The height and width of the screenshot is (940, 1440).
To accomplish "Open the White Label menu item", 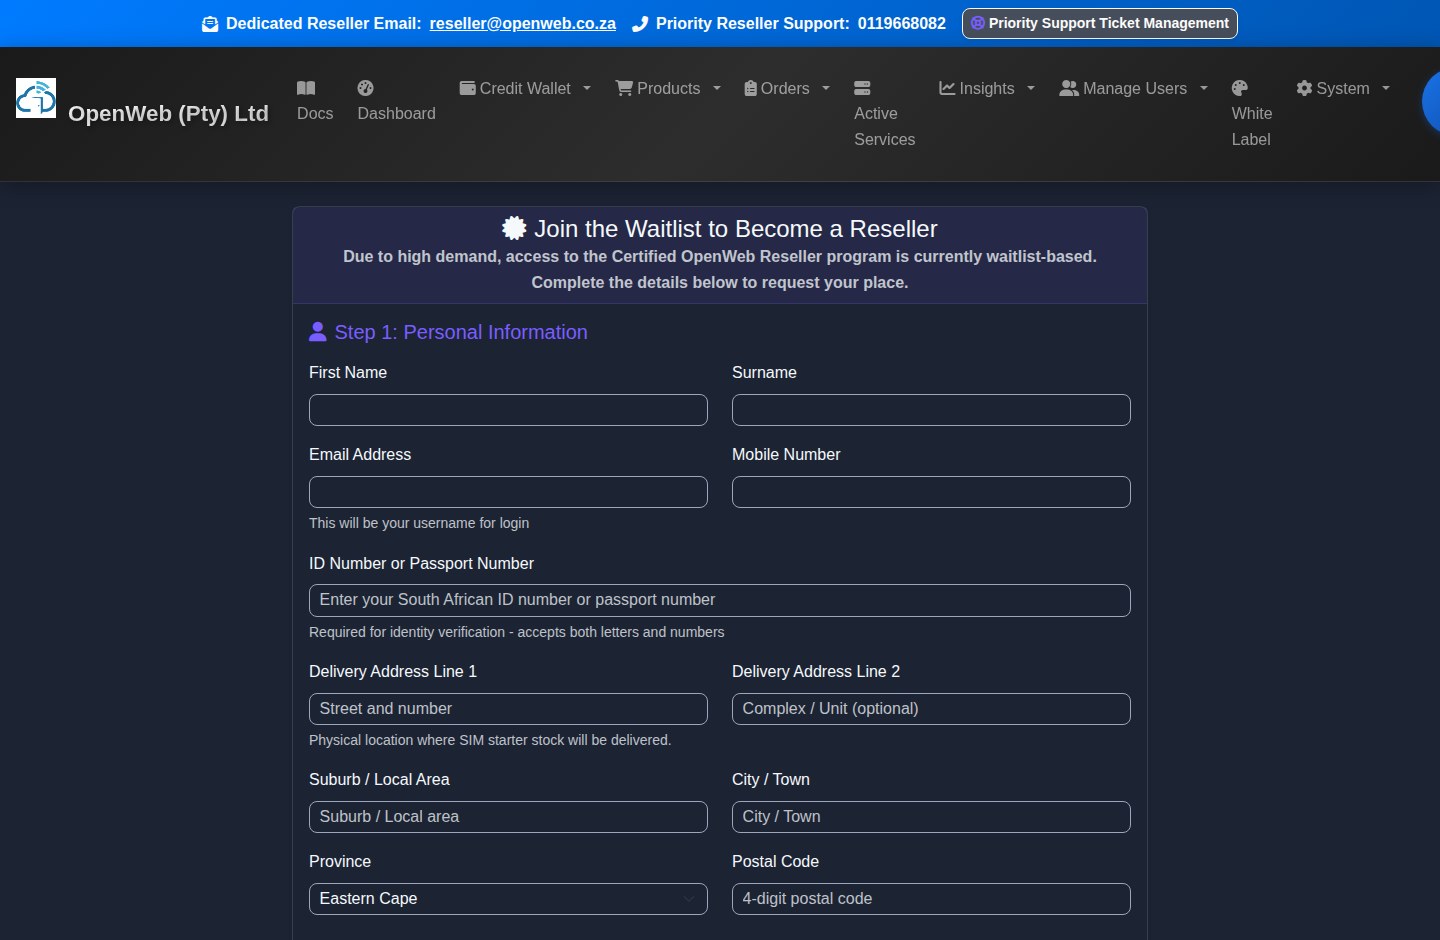I will (1252, 114).
